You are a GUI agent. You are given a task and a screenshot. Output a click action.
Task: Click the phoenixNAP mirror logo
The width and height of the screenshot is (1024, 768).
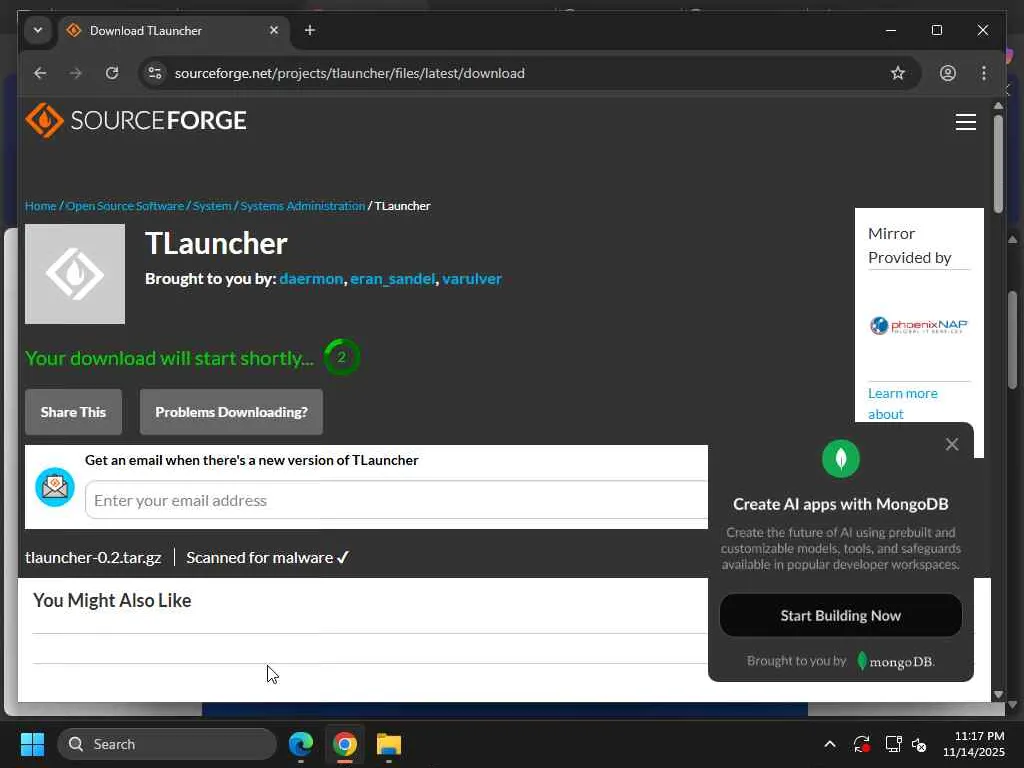[x=918, y=325]
